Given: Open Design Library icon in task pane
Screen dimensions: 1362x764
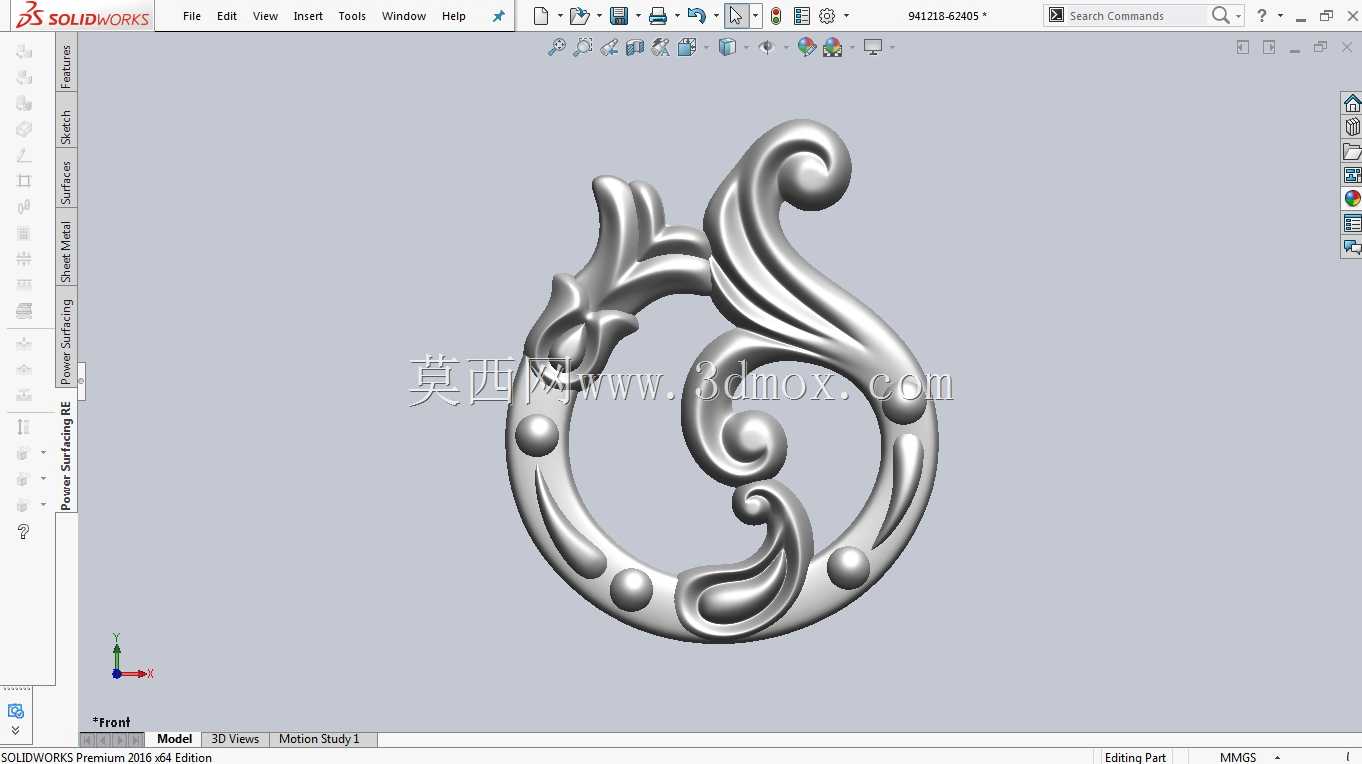Looking at the screenshot, I should 1352,128.
